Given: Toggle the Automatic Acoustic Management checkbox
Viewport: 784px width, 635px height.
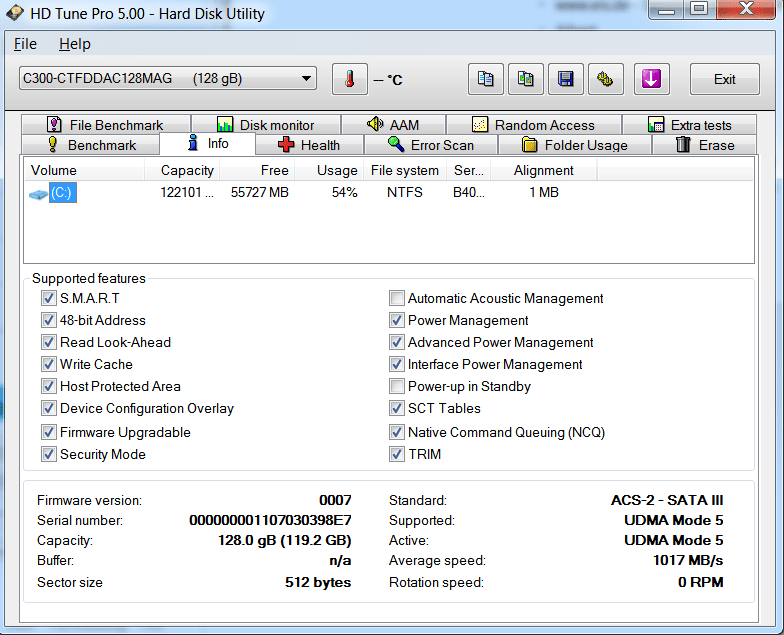Looking at the screenshot, I should point(397,298).
